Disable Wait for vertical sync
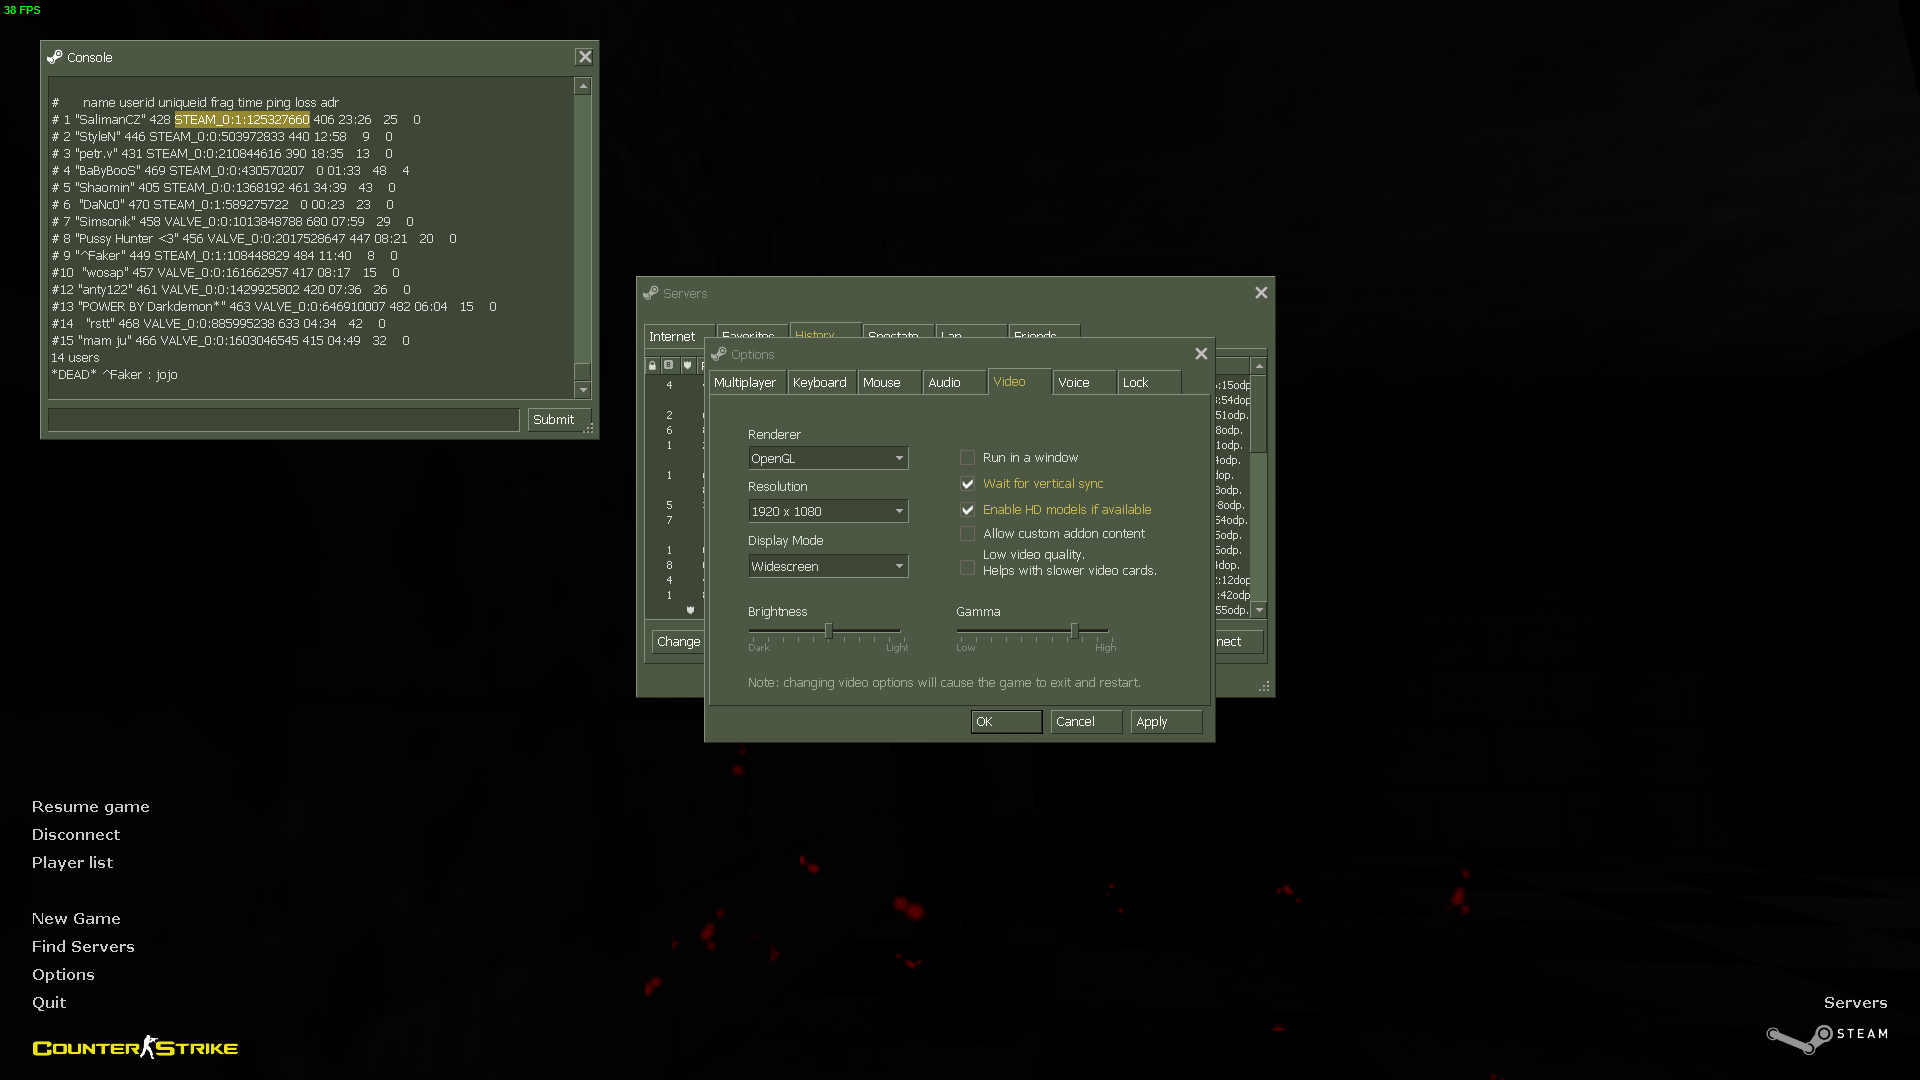The height and width of the screenshot is (1080, 1920). (x=967, y=484)
